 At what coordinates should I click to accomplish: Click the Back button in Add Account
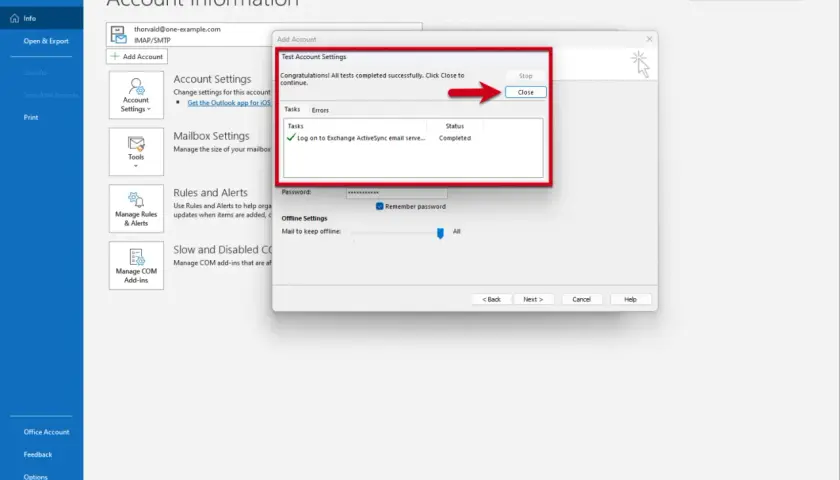pos(491,299)
